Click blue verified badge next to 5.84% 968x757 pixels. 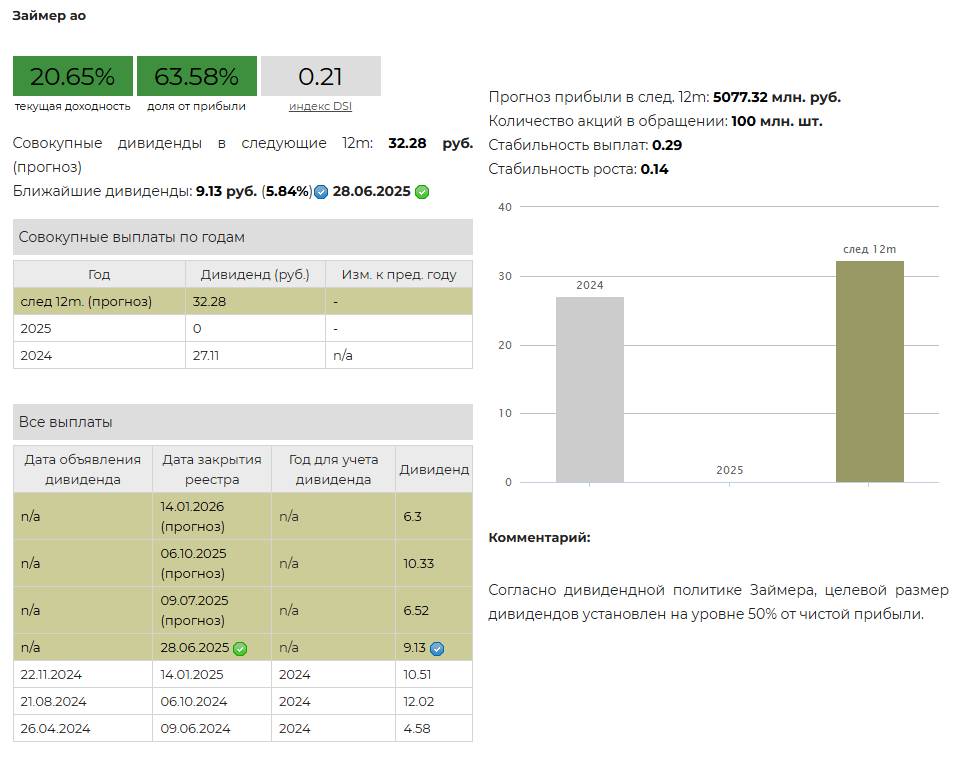(321, 192)
